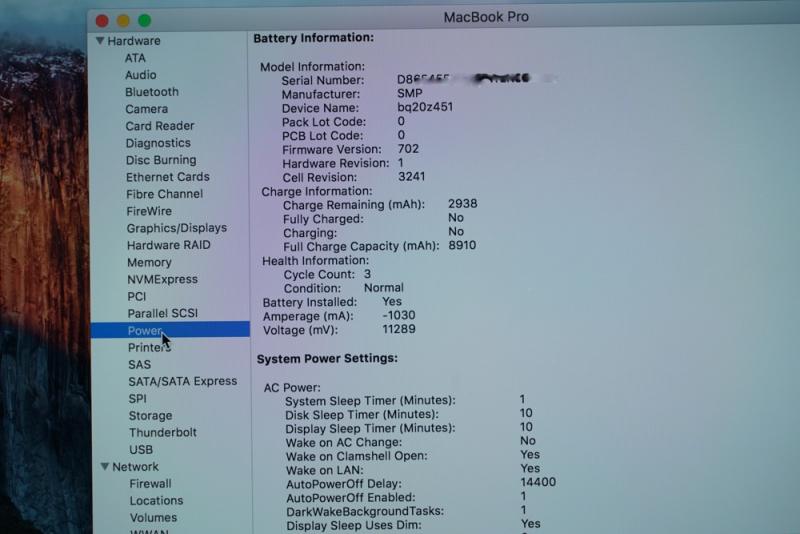Select Bluetooth in the Hardware list
This screenshot has width=800, height=534.
[x=152, y=92]
